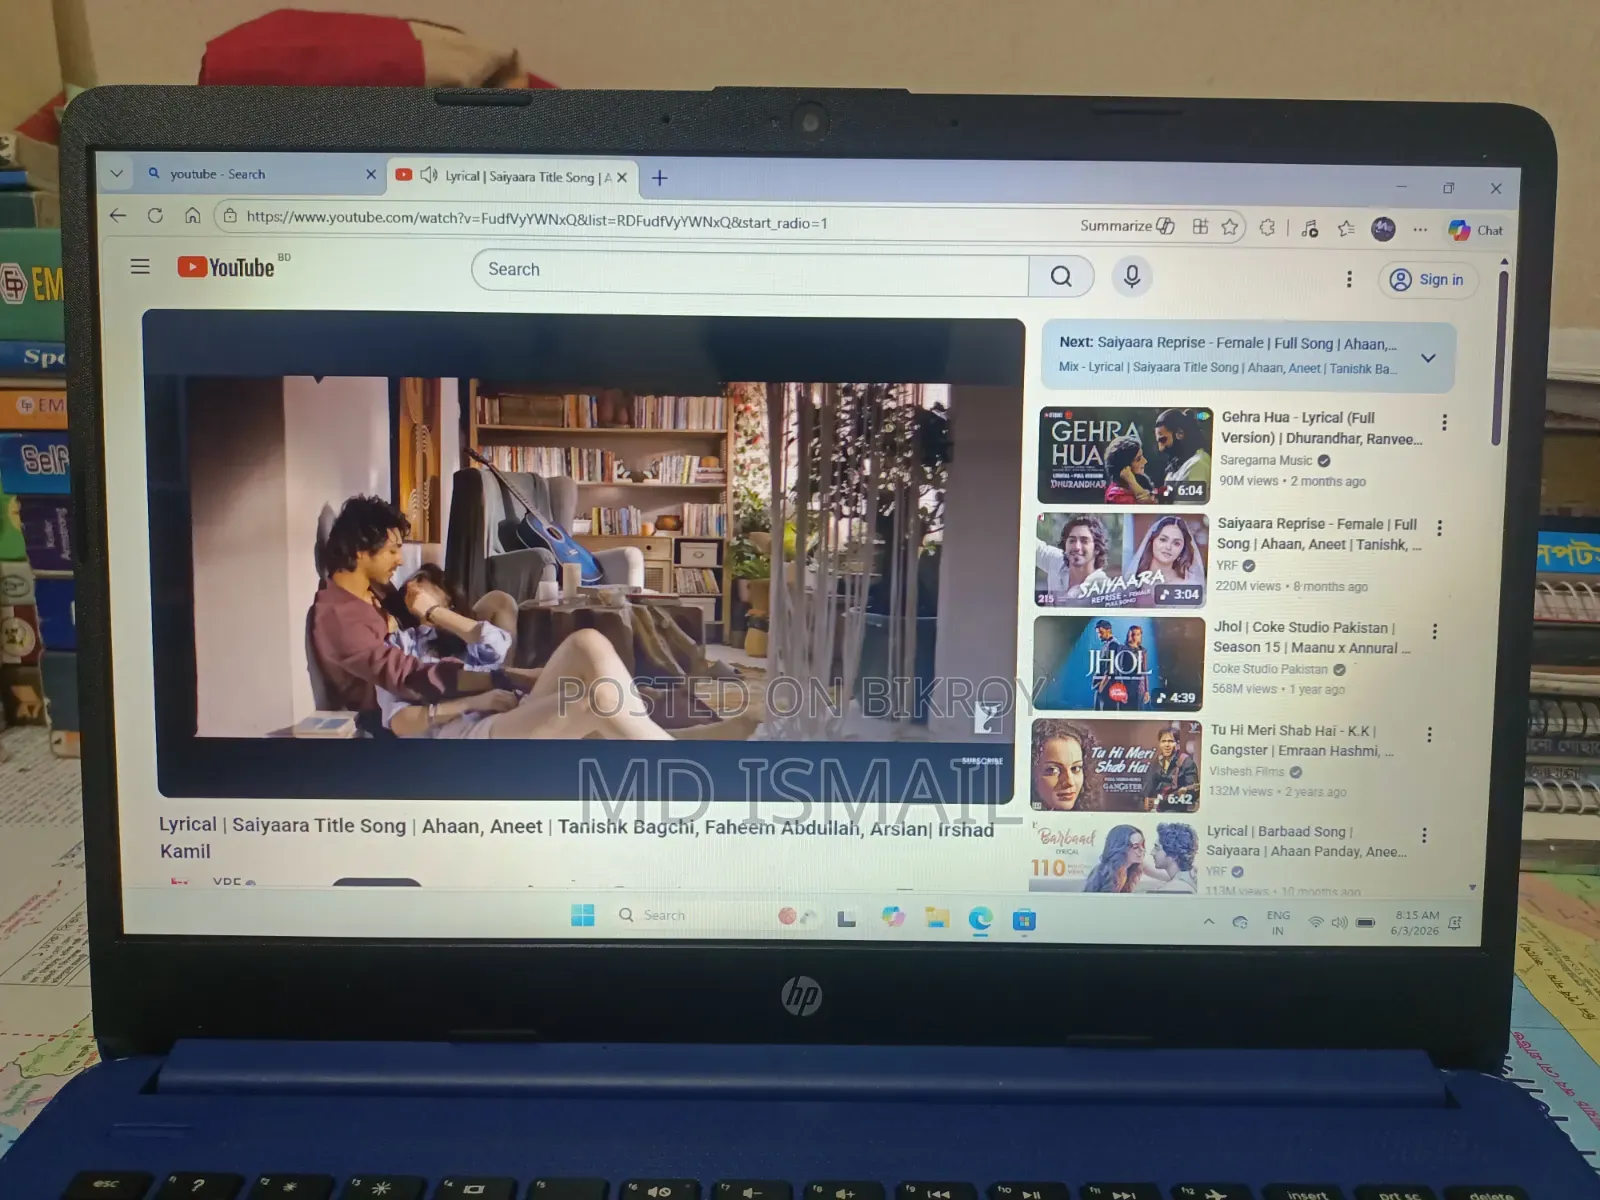
Task: Open a new tab with plus button
Action: pos(660,178)
